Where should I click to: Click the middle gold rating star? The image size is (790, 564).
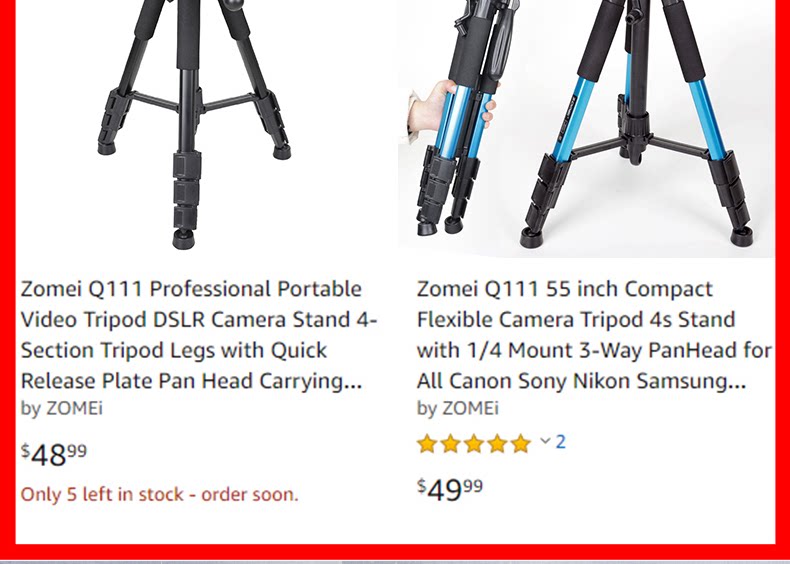[x=474, y=444]
